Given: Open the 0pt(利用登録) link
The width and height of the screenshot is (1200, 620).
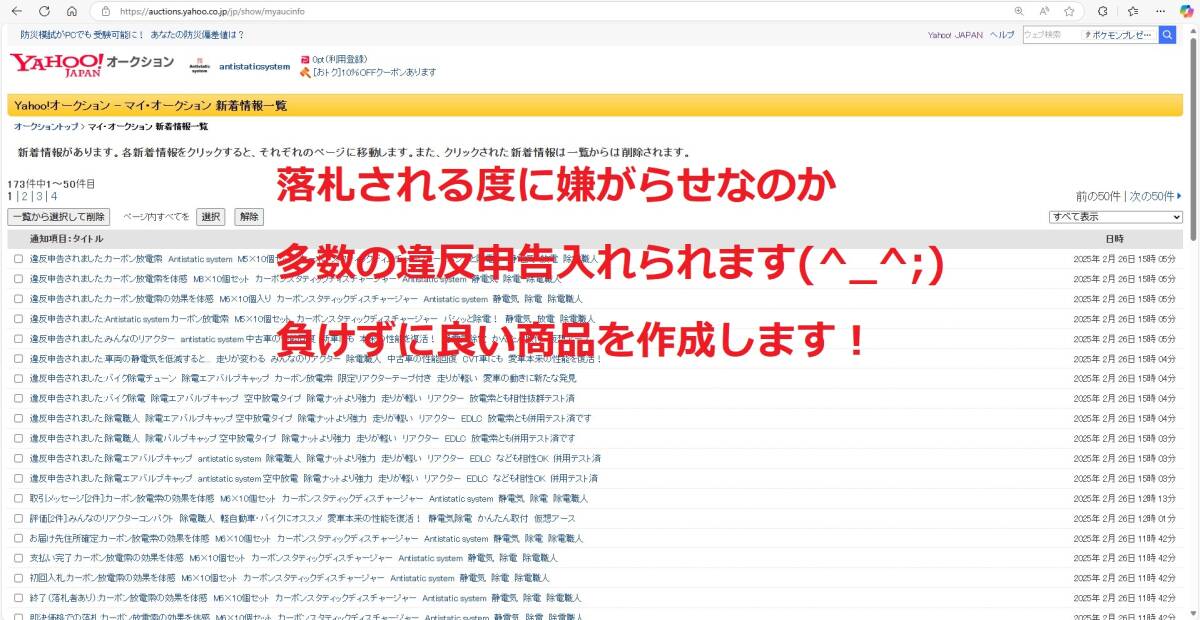Looking at the screenshot, I should click(340, 59).
